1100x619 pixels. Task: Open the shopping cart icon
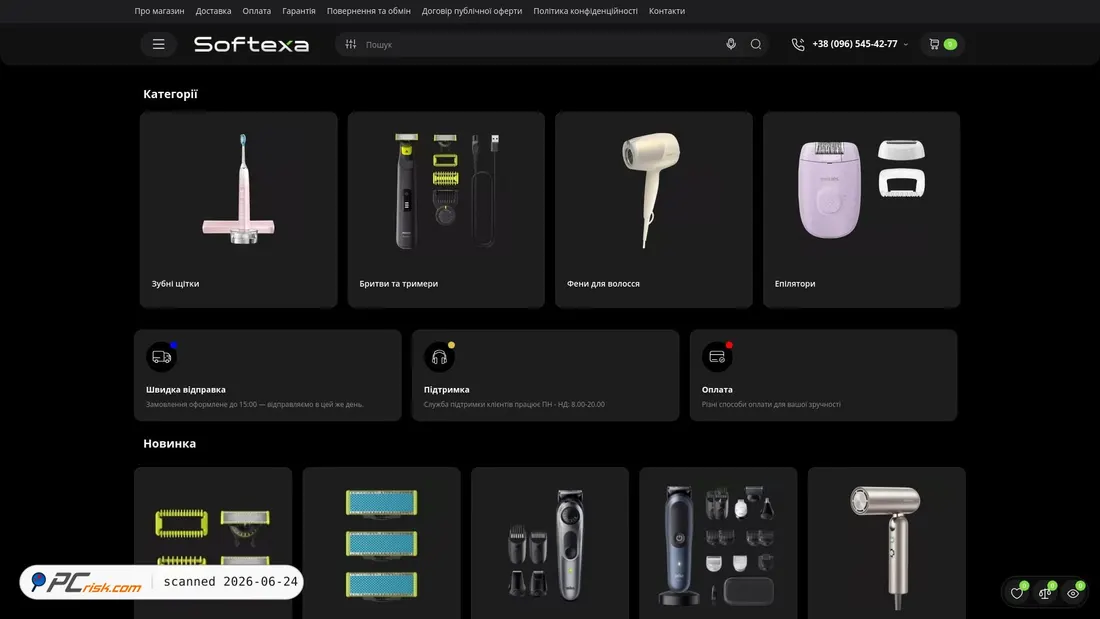pos(934,44)
